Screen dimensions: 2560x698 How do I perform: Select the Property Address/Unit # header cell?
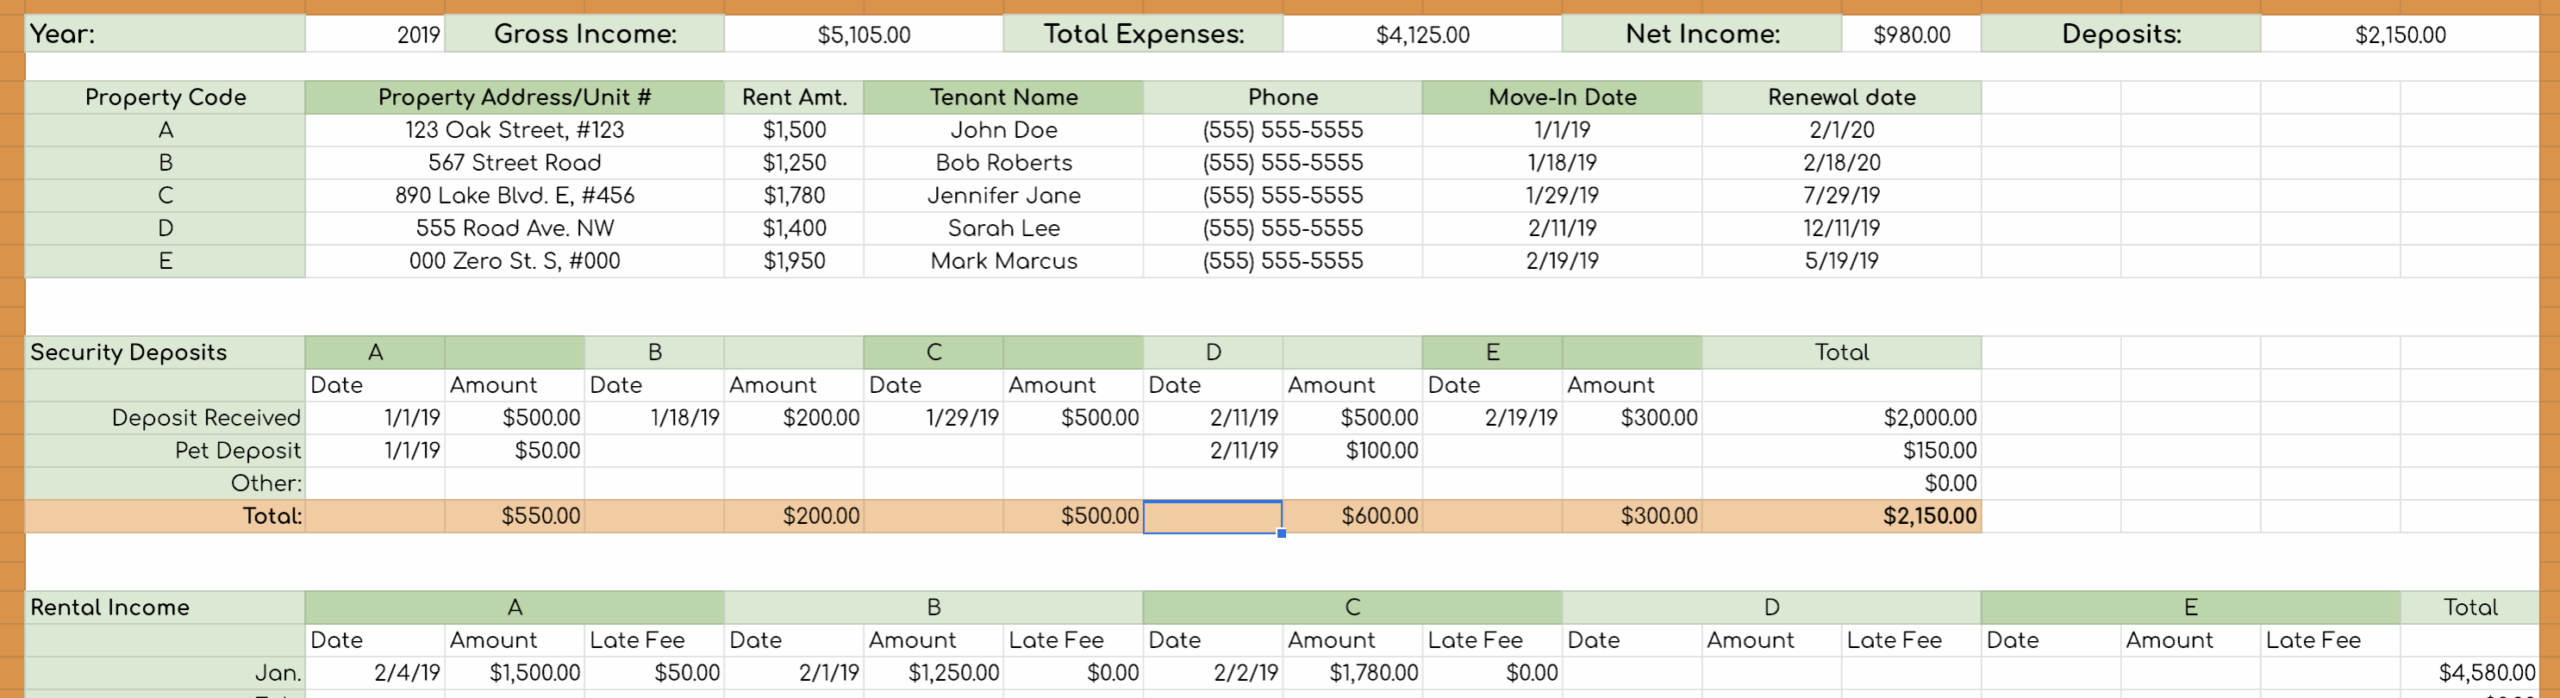click(x=514, y=97)
